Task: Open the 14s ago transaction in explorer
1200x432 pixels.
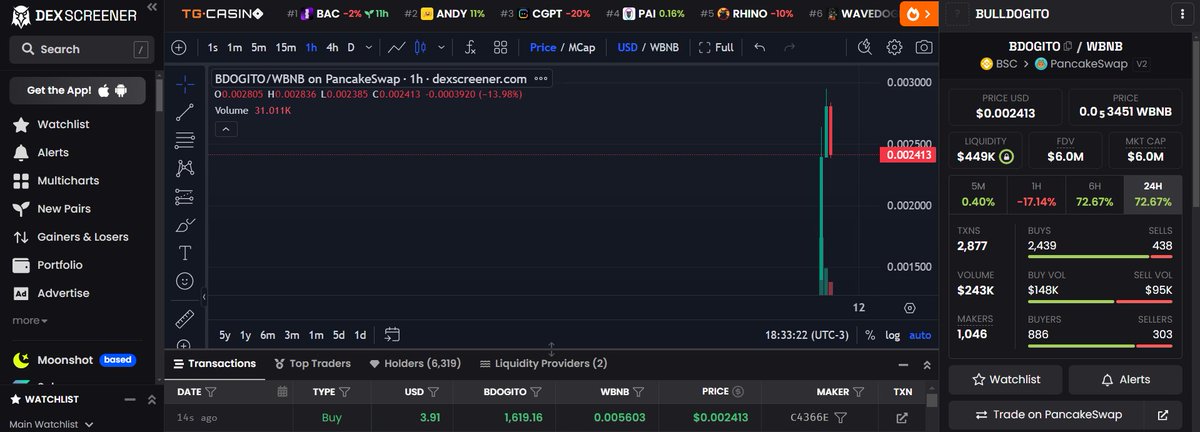Action: click(x=902, y=417)
